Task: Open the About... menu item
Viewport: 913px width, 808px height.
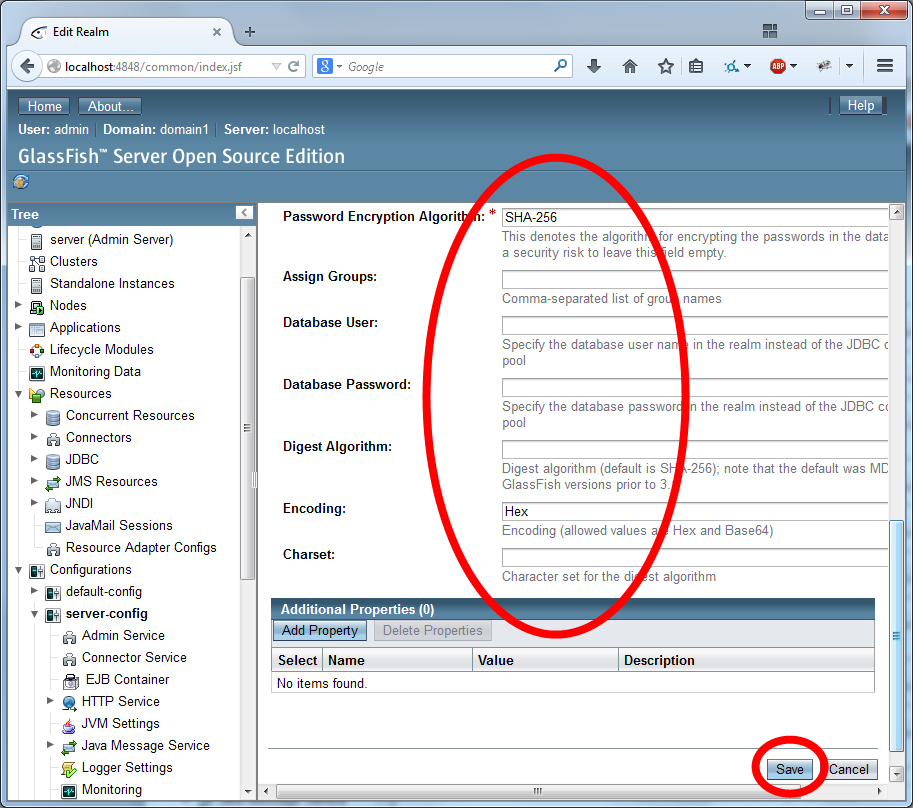Action: point(109,105)
